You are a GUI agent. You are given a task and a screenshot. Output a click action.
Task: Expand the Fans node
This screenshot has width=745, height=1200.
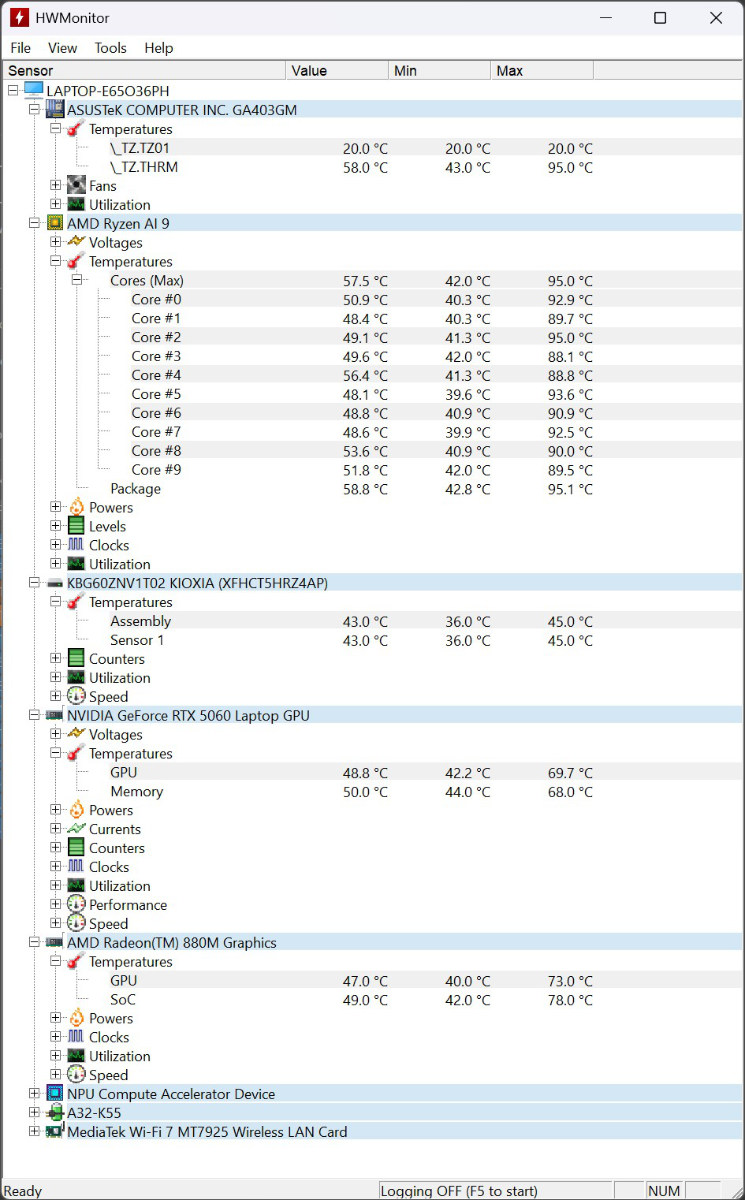[x=56, y=186]
